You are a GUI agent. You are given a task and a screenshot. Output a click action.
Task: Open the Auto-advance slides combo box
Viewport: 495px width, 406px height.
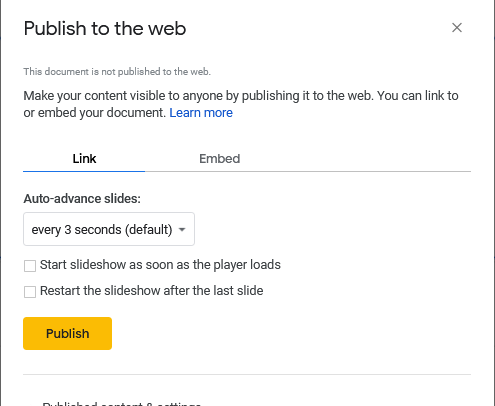[x=109, y=229]
